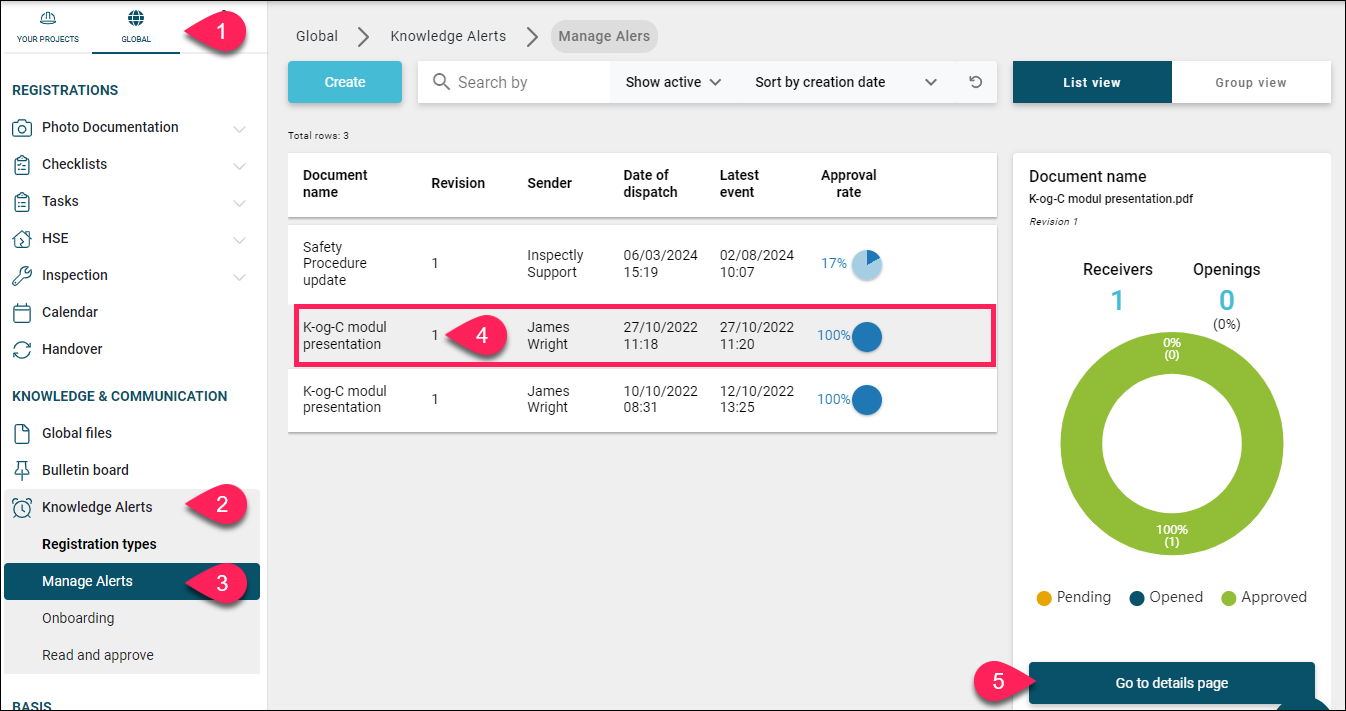
Task: Click the search magnifier icon
Action: (441, 82)
